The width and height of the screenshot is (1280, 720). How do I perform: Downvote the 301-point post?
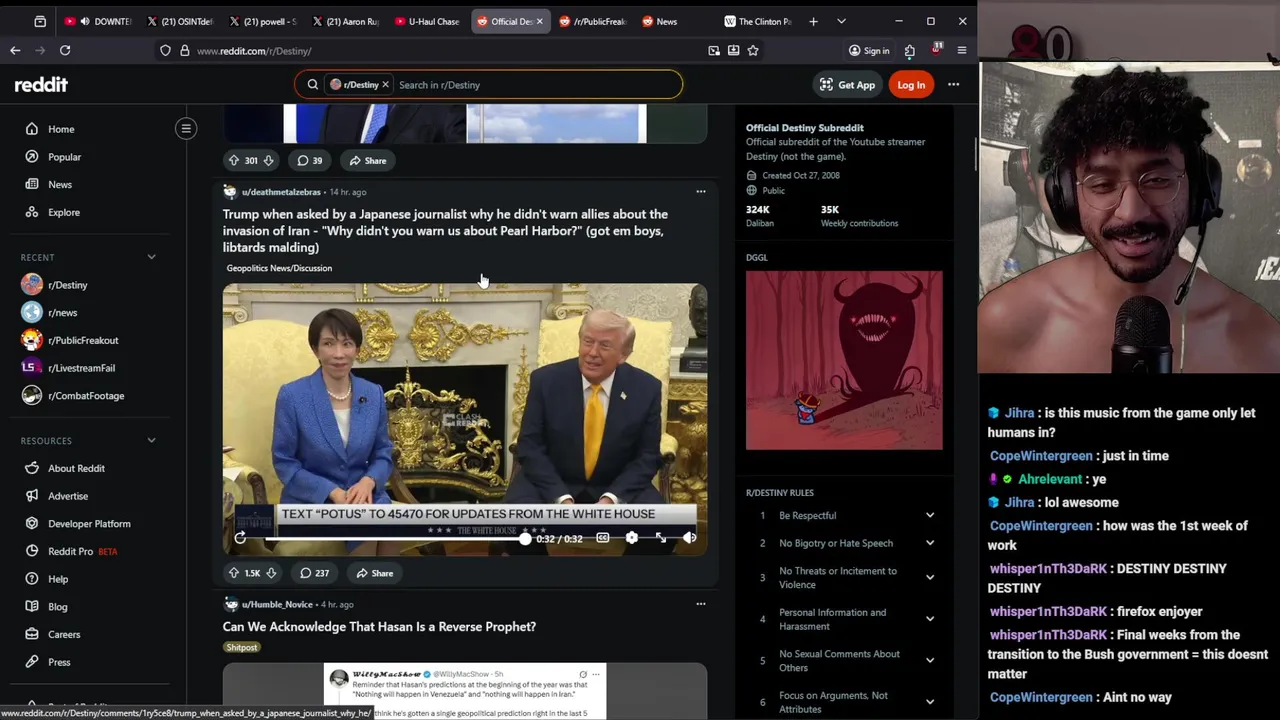pyautogui.click(x=268, y=160)
